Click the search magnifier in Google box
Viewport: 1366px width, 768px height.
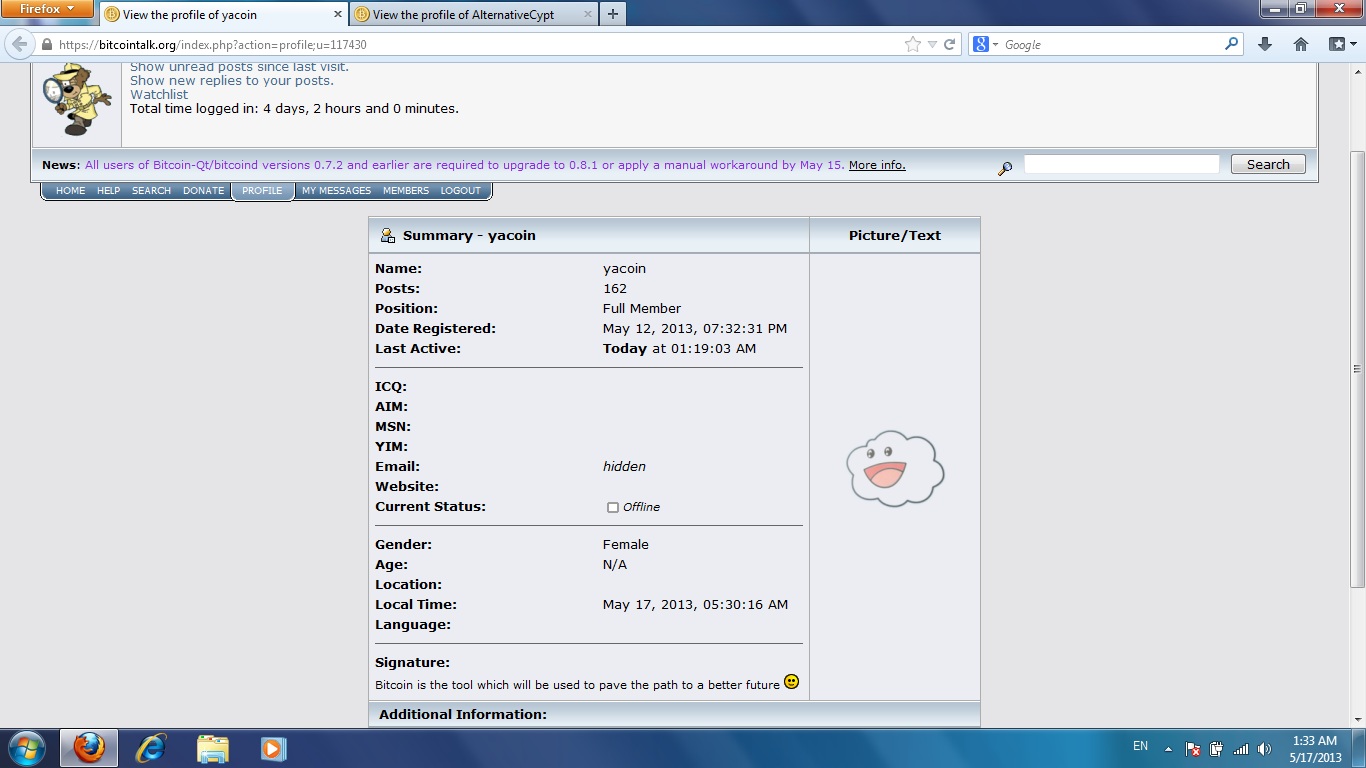pyautogui.click(x=1231, y=44)
